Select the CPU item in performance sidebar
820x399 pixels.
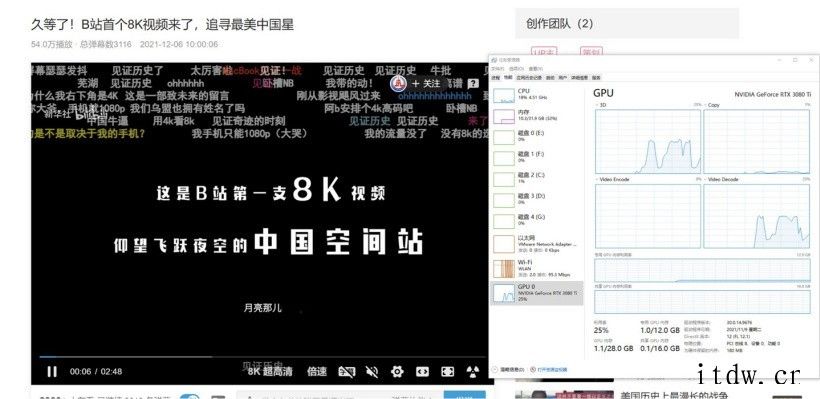(x=538, y=95)
